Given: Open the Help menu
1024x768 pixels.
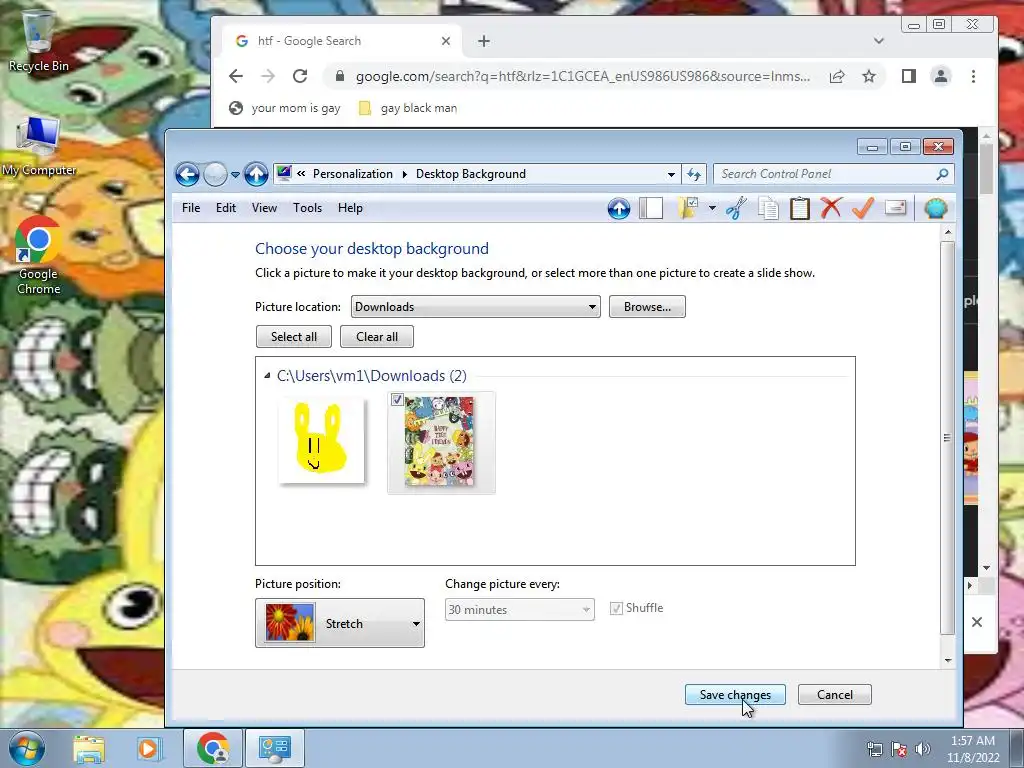Looking at the screenshot, I should (x=350, y=208).
